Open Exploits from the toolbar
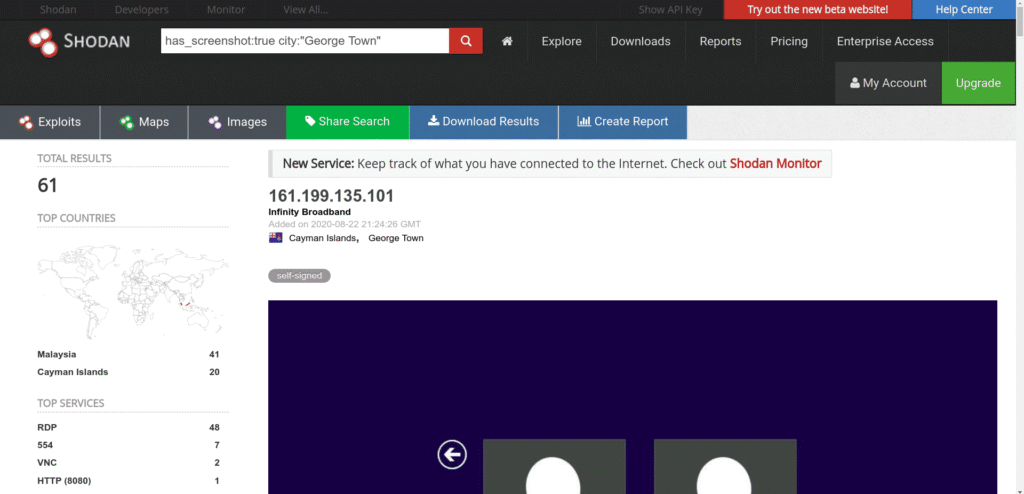Viewport: 1024px width, 494px height. [x=50, y=122]
